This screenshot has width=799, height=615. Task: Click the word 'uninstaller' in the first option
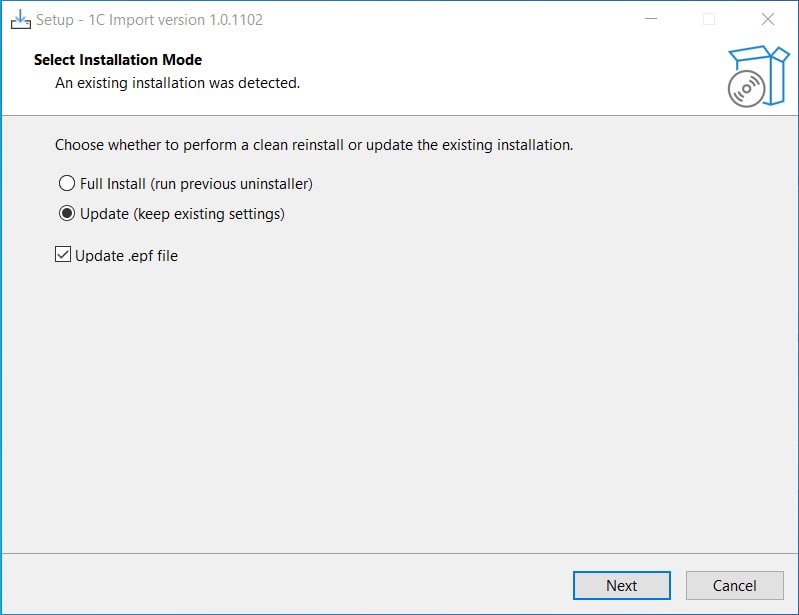pyautogui.click(x=276, y=183)
